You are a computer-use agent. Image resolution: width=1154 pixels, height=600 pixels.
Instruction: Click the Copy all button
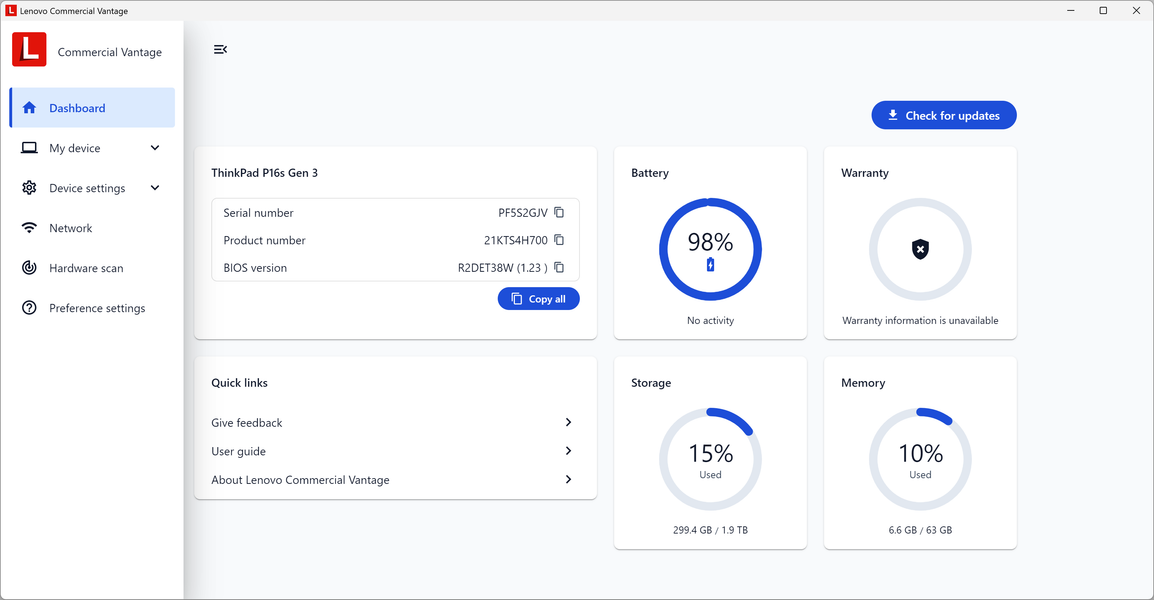538,298
